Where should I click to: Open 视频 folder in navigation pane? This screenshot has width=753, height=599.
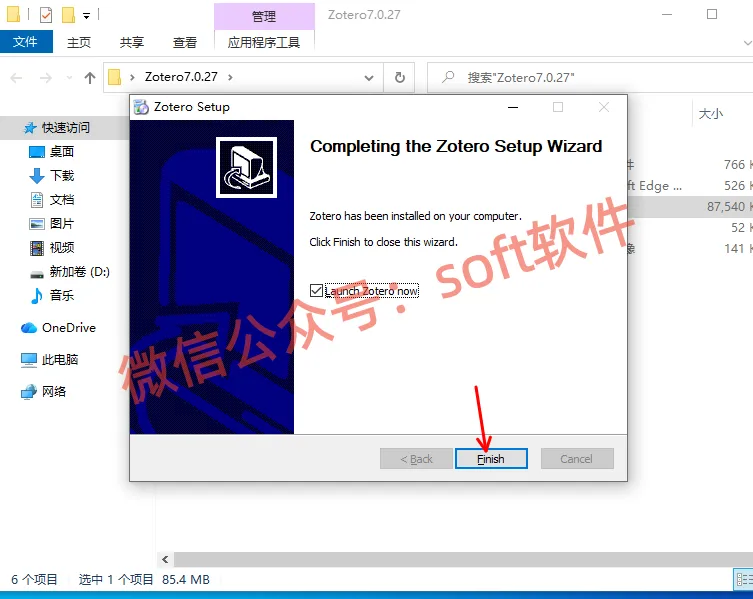61,248
